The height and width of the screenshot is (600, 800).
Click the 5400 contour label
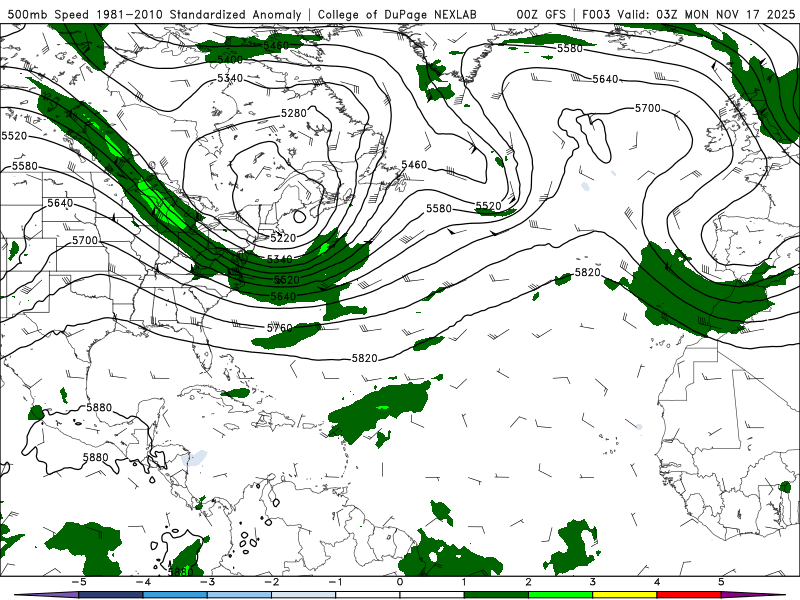[230, 60]
